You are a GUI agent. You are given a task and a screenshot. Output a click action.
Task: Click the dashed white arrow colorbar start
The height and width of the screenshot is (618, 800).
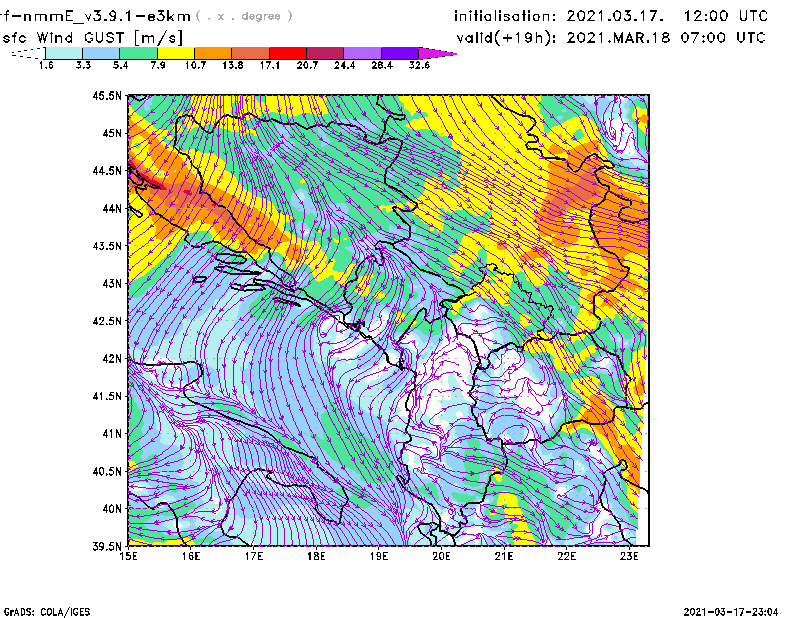pyautogui.click(x=28, y=53)
